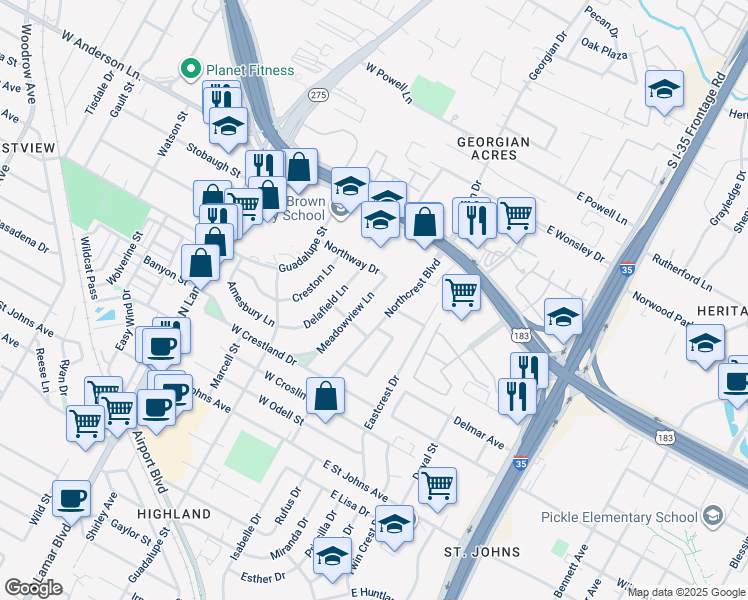The image size is (748, 600).
Task: Select the Georgian Acres neighborhood label
Action: [x=487, y=148]
